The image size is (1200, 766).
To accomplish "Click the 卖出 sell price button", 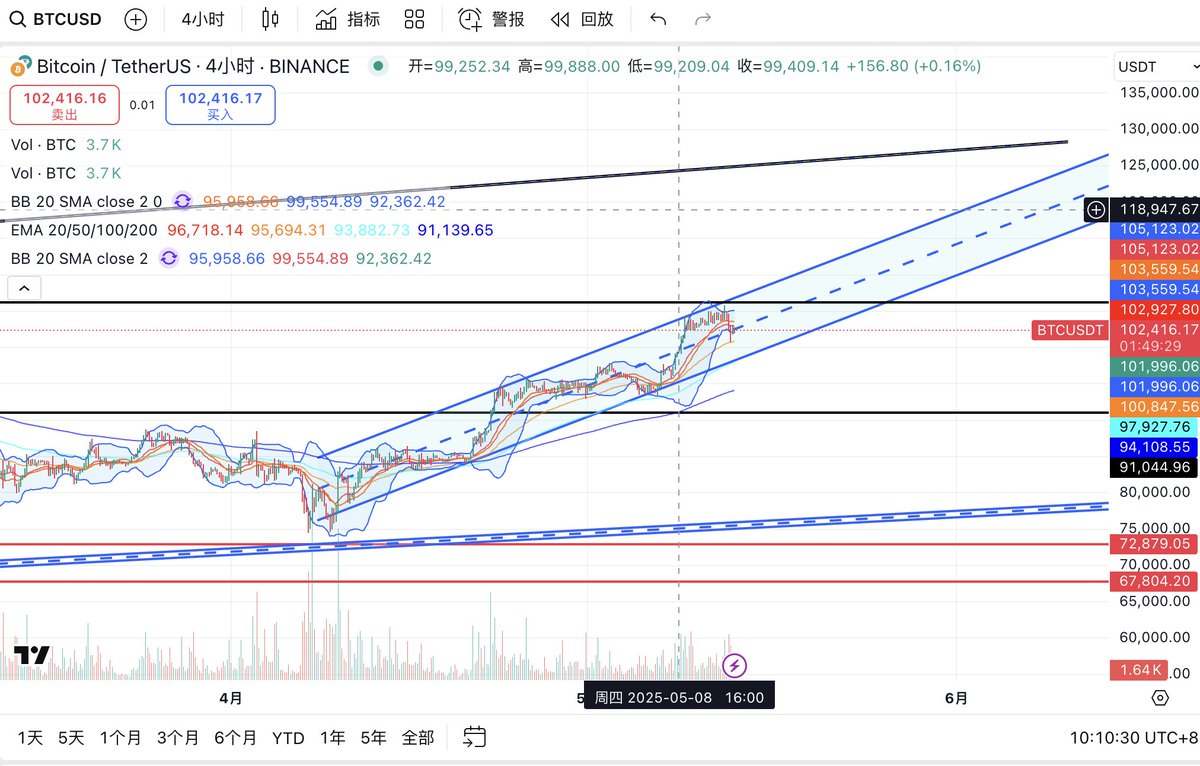I will 64,105.
